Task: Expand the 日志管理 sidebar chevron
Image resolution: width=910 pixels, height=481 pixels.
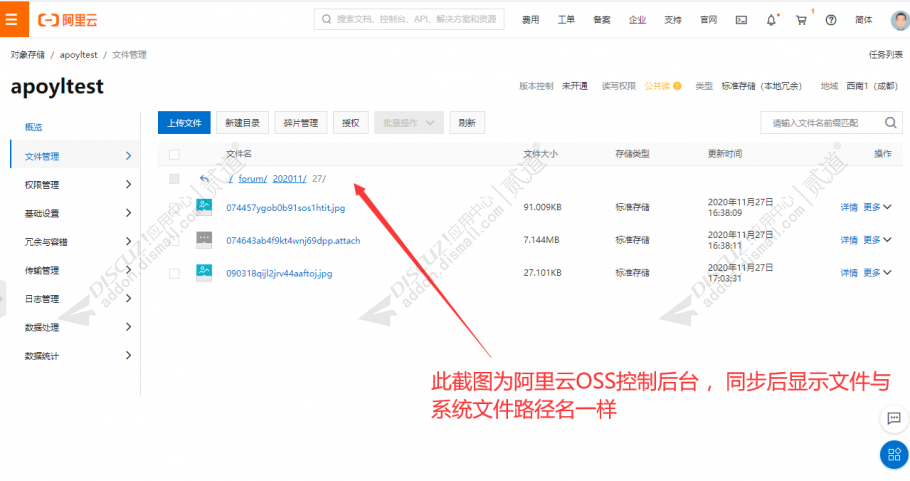Action: pyautogui.click(x=128, y=298)
